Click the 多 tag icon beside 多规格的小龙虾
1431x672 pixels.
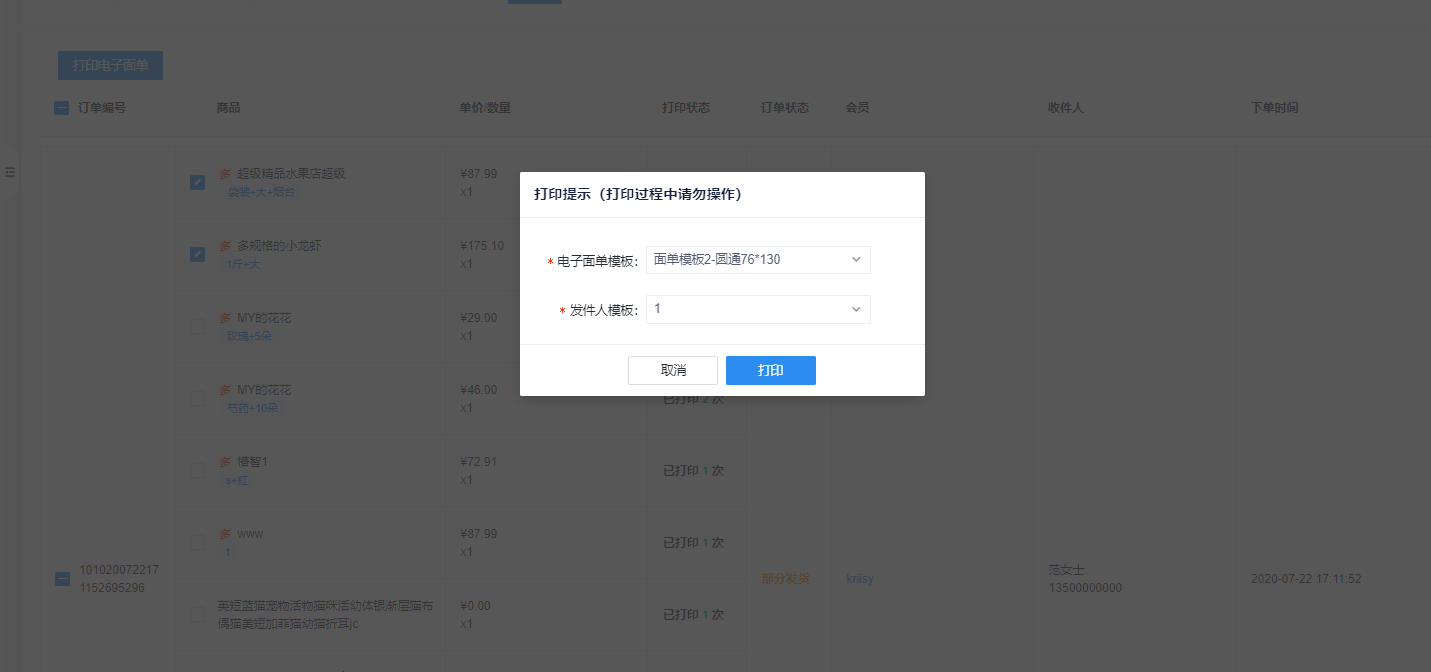point(225,245)
